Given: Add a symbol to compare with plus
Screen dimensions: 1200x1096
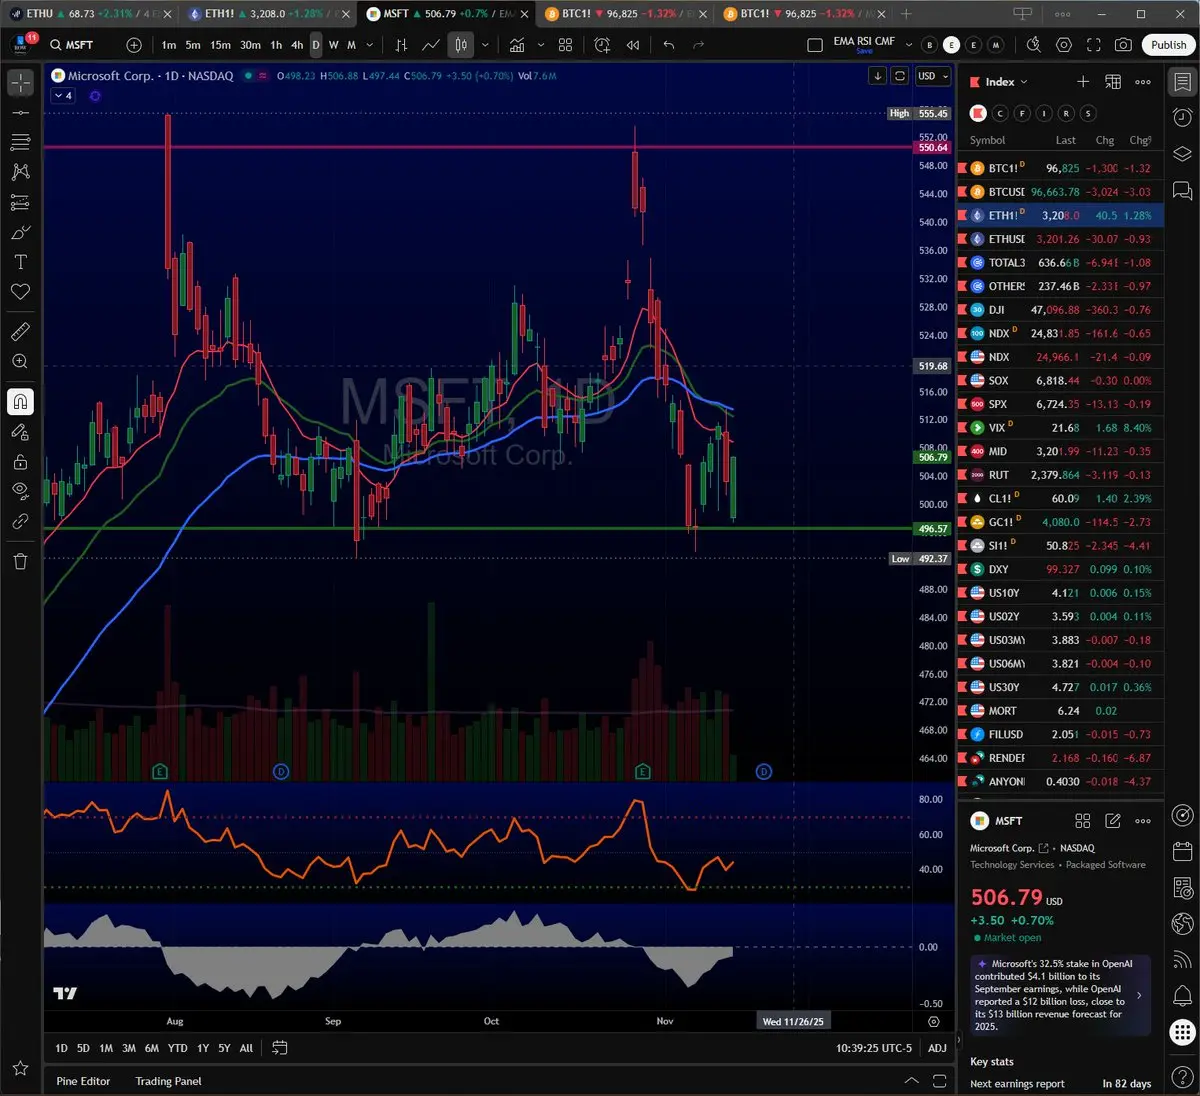Looking at the screenshot, I should coord(134,45).
